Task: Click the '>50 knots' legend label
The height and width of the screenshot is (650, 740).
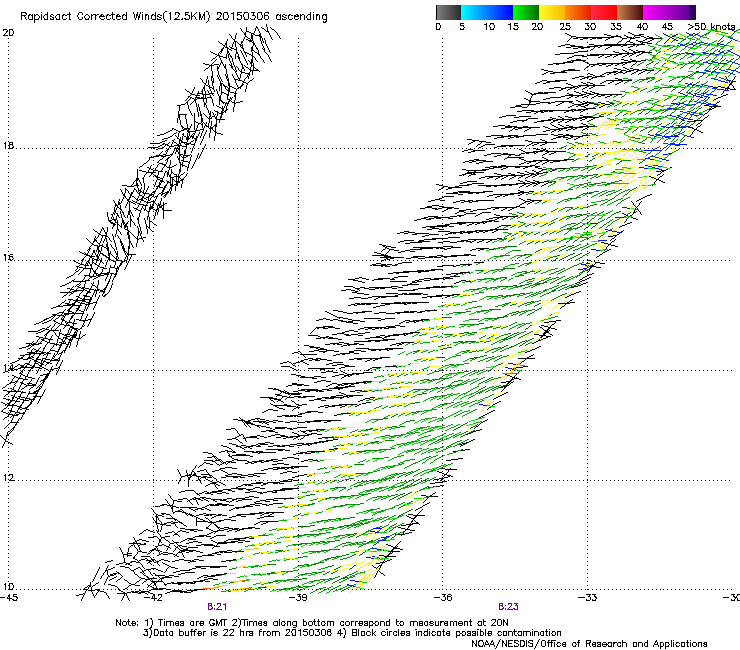Action: pos(712,27)
